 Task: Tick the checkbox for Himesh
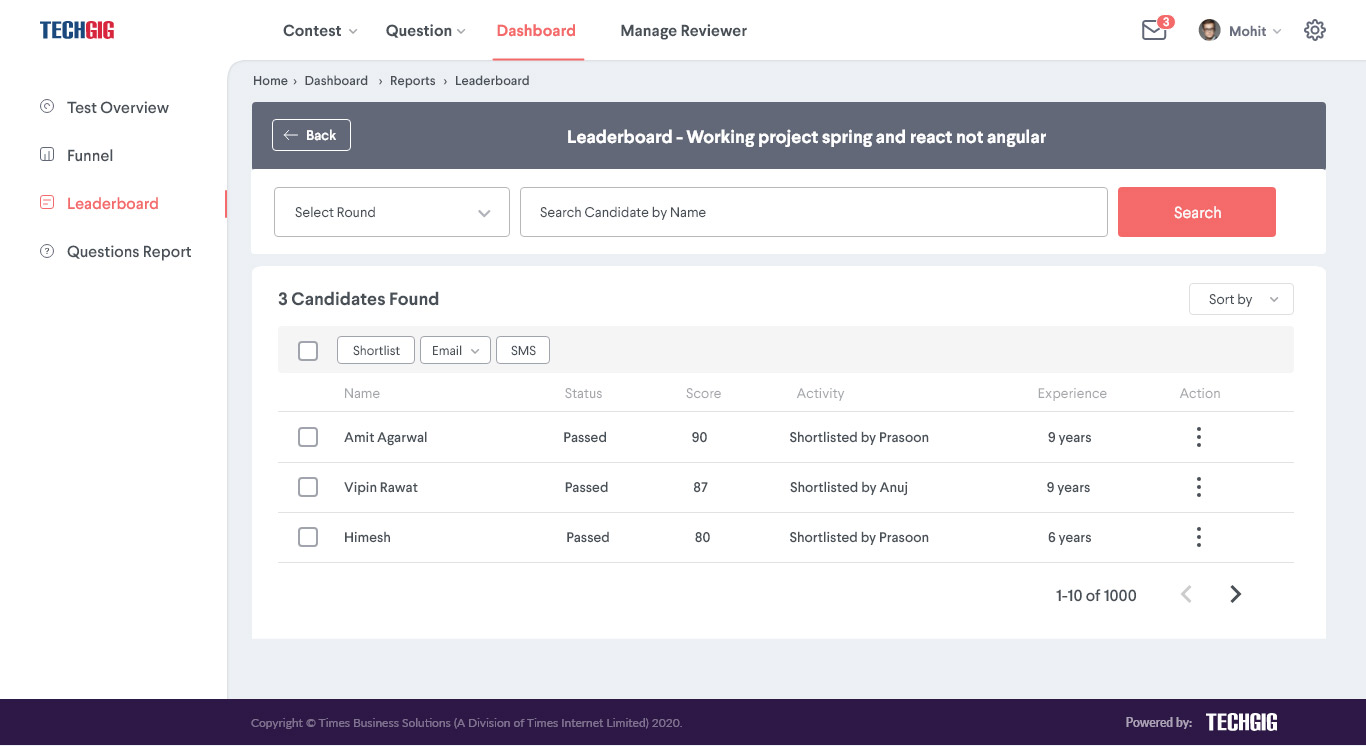[x=308, y=537]
